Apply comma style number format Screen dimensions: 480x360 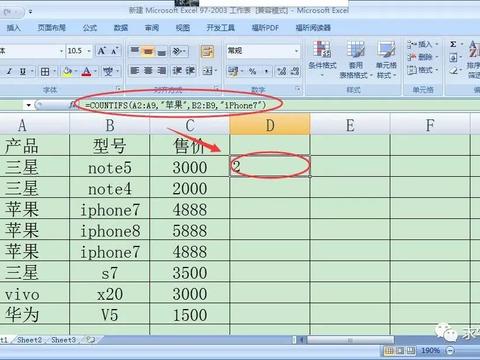[x=266, y=71]
